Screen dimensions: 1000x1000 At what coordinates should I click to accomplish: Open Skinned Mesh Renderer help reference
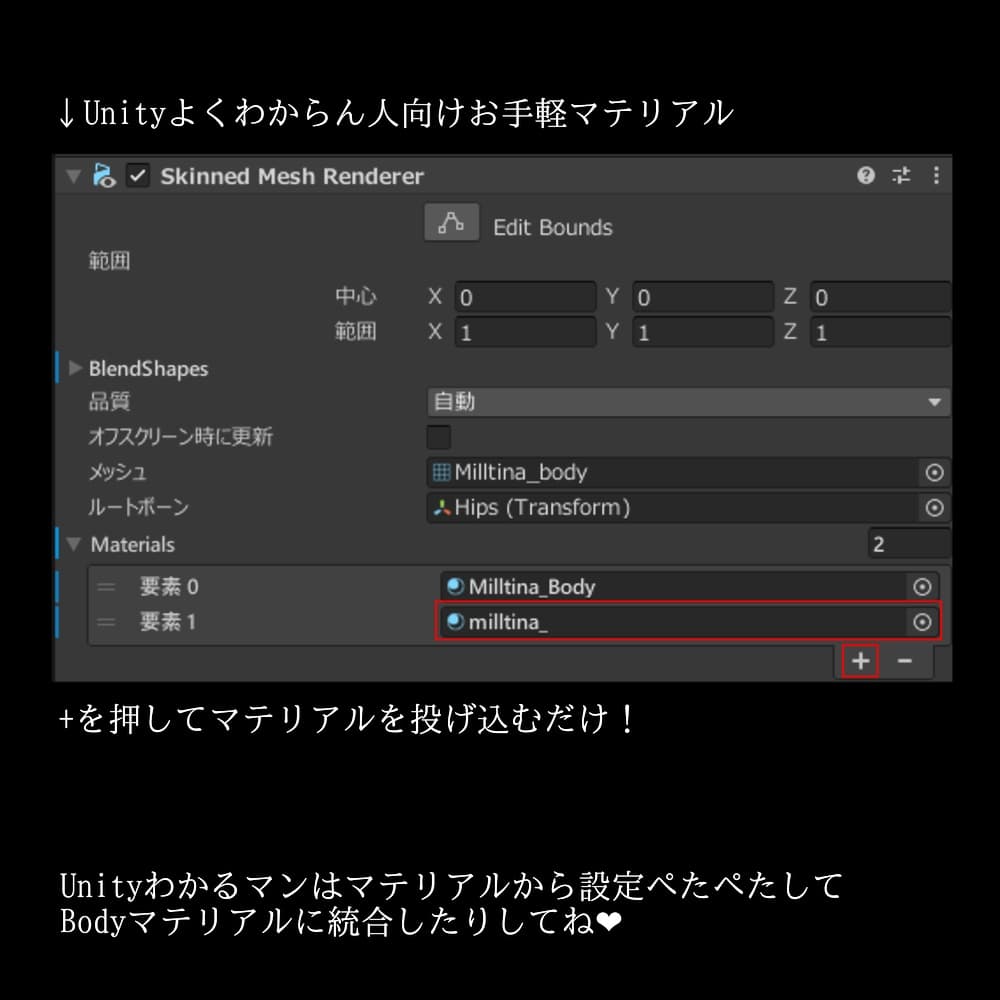(865, 175)
